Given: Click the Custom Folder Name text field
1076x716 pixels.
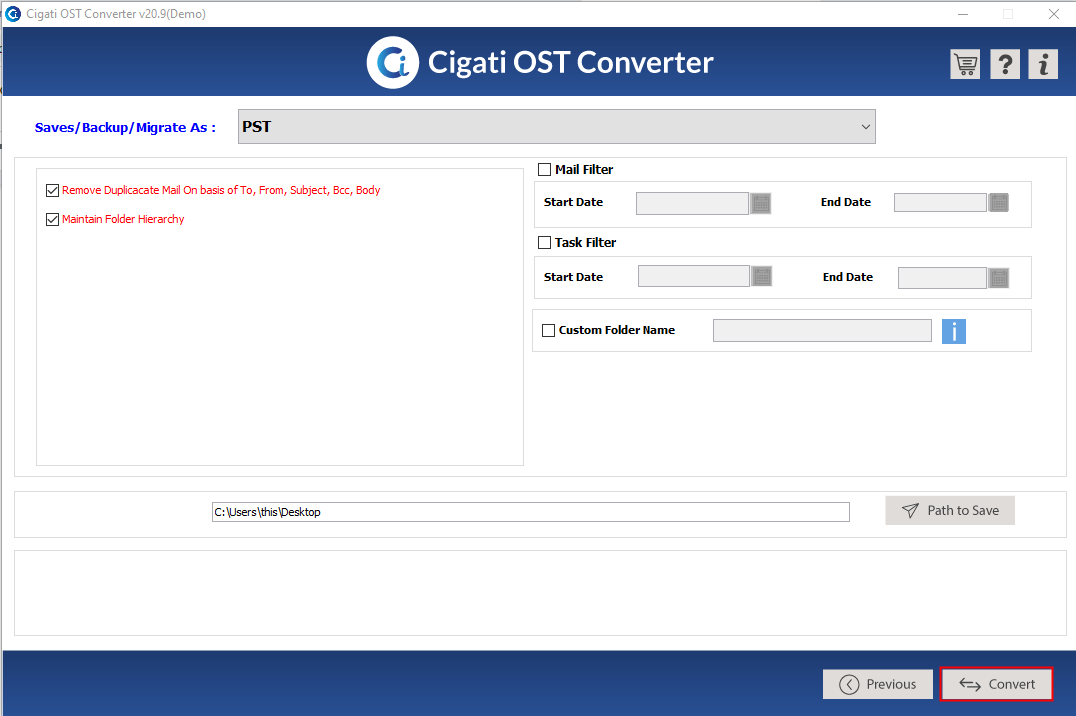Looking at the screenshot, I should [x=822, y=330].
